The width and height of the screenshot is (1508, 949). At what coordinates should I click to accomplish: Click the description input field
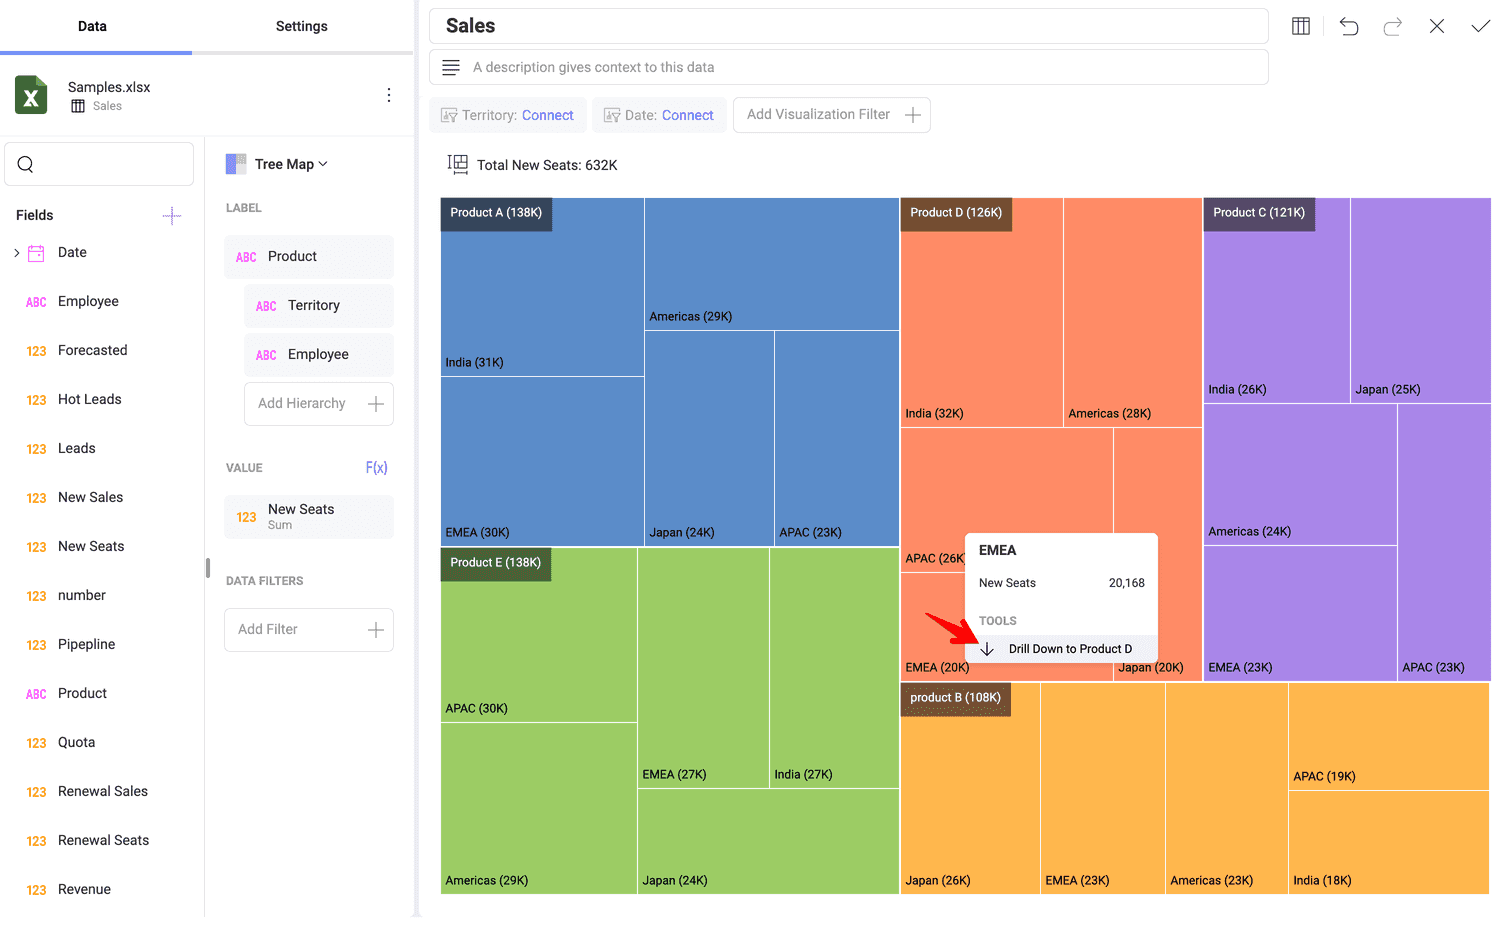coord(849,67)
